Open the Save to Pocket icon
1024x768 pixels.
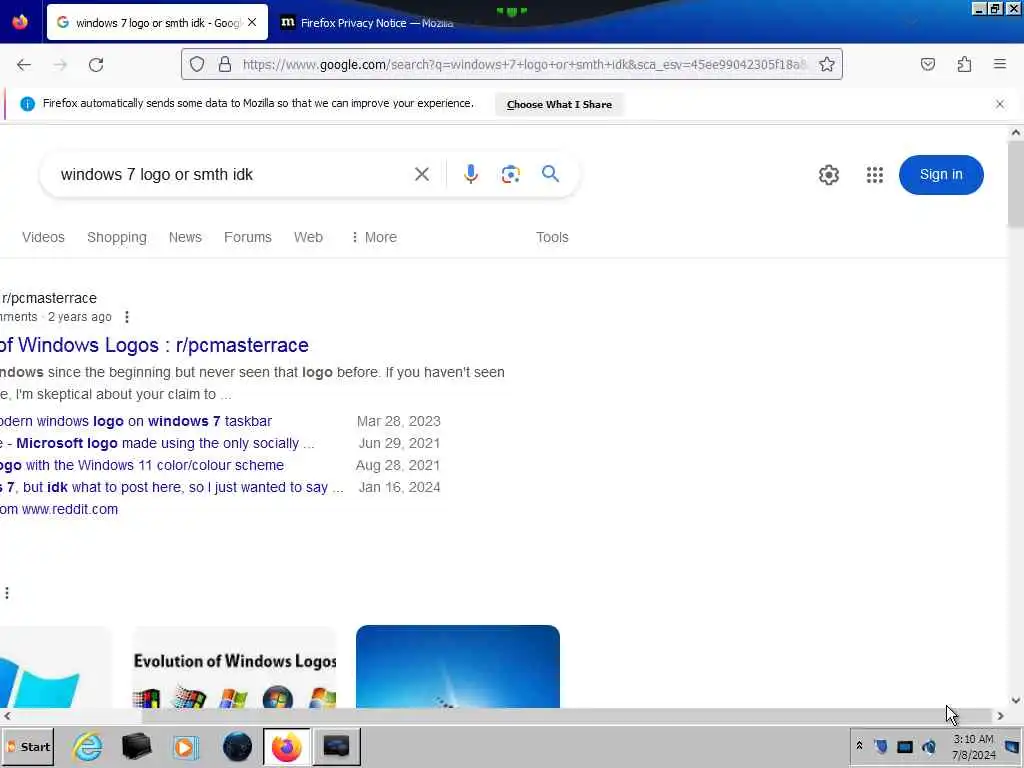point(928,64)
